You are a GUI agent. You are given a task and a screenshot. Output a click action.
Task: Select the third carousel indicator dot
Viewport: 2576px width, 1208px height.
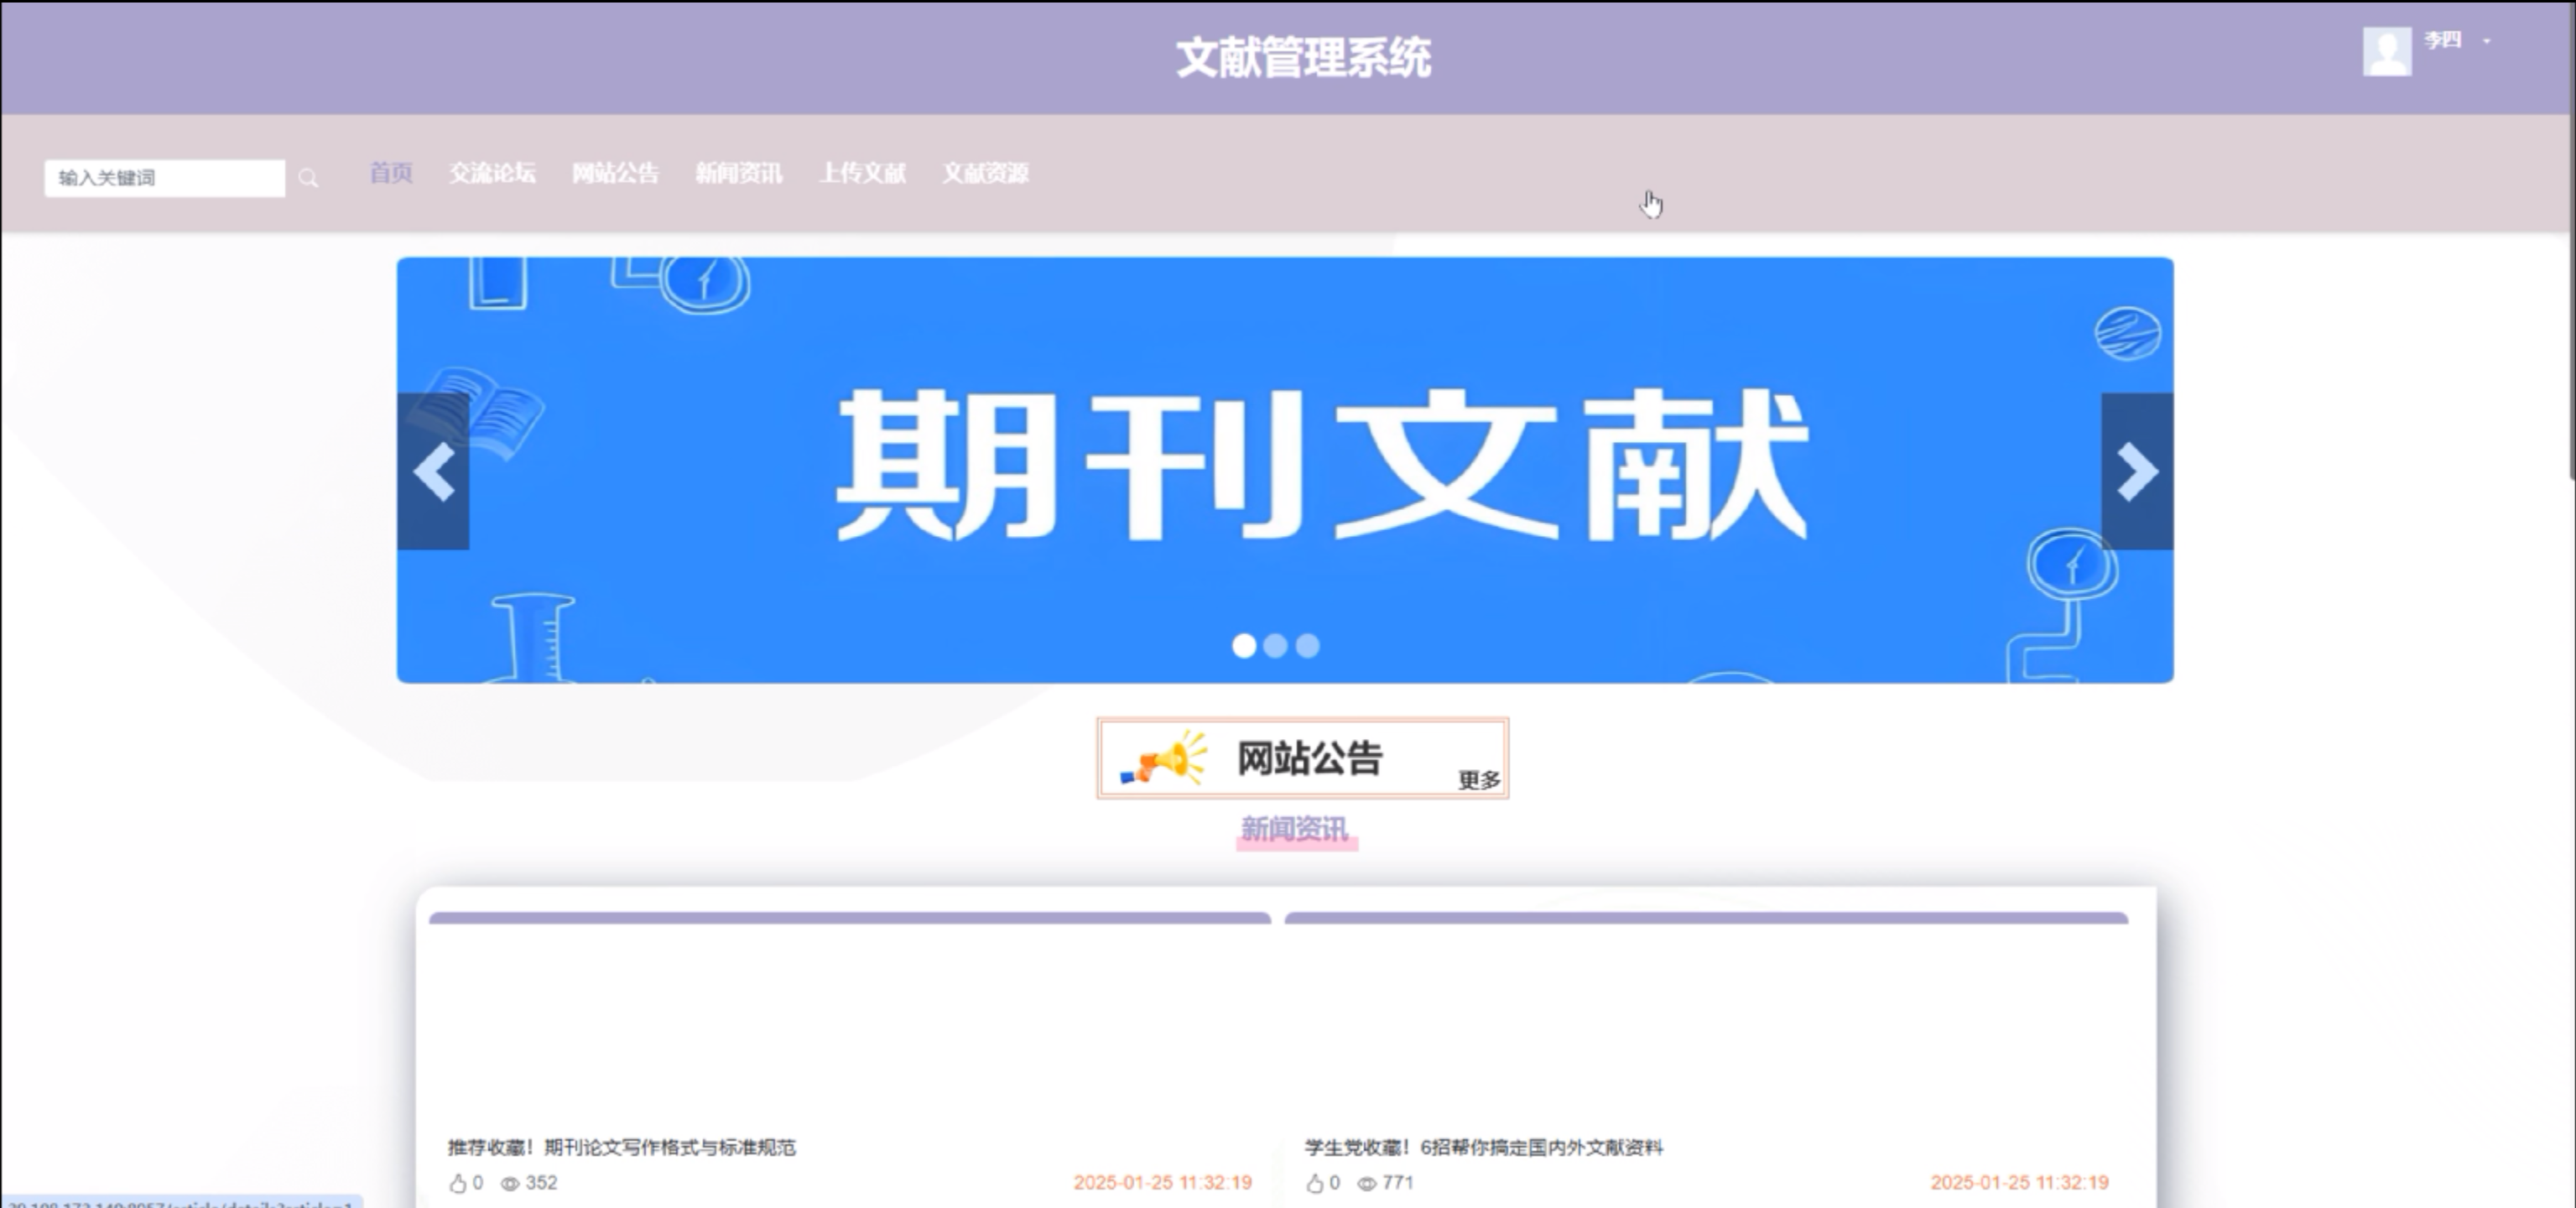(1307, 646)
